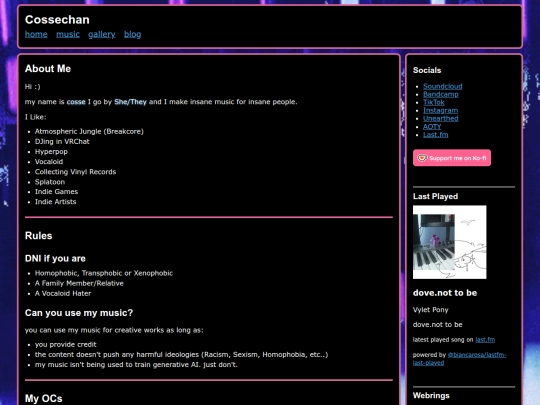Open the Instagram profile link
The width and height of the screenshot is (540, 405).
coord(440,110)
